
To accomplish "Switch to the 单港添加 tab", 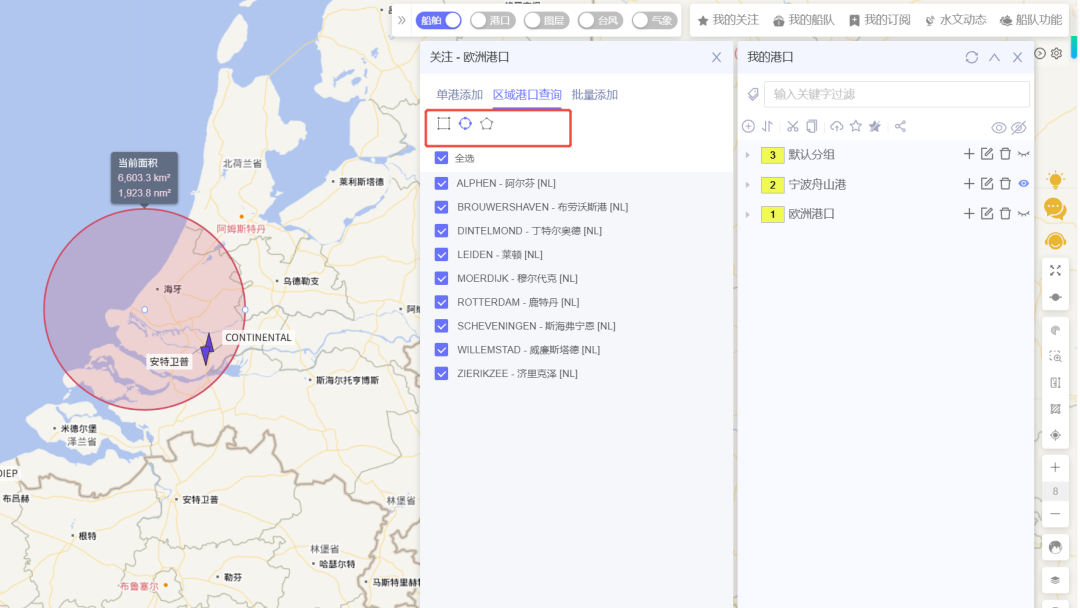I will (x=459, y=95).
